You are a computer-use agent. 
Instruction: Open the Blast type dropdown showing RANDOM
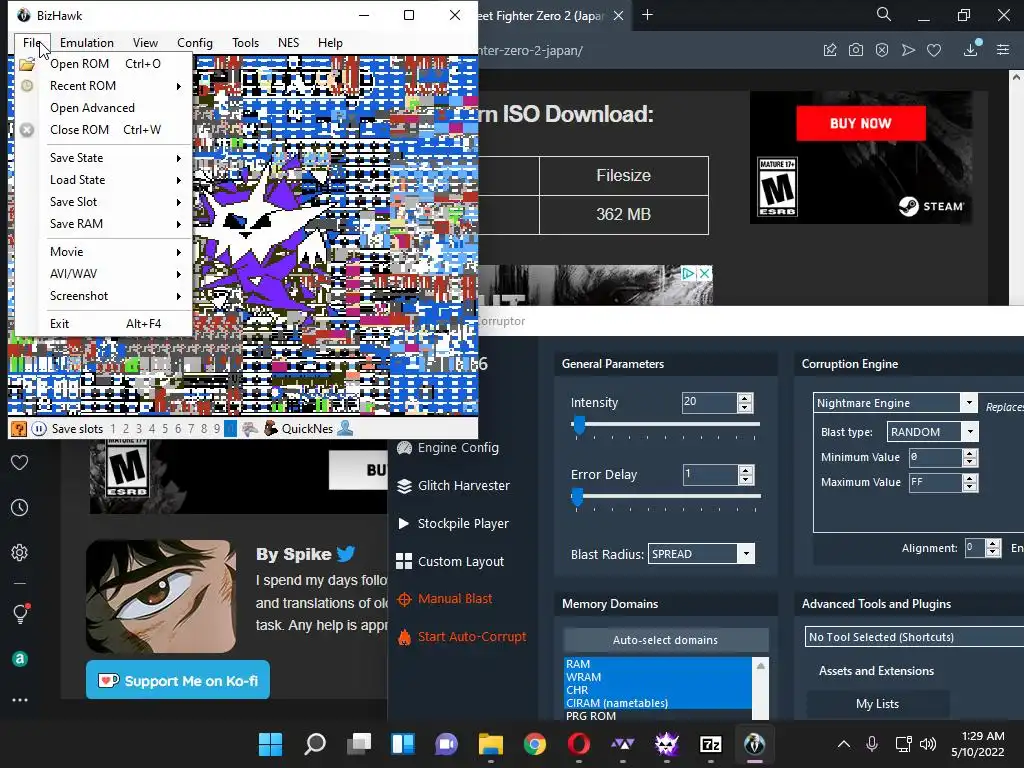(x=933, y=432)
